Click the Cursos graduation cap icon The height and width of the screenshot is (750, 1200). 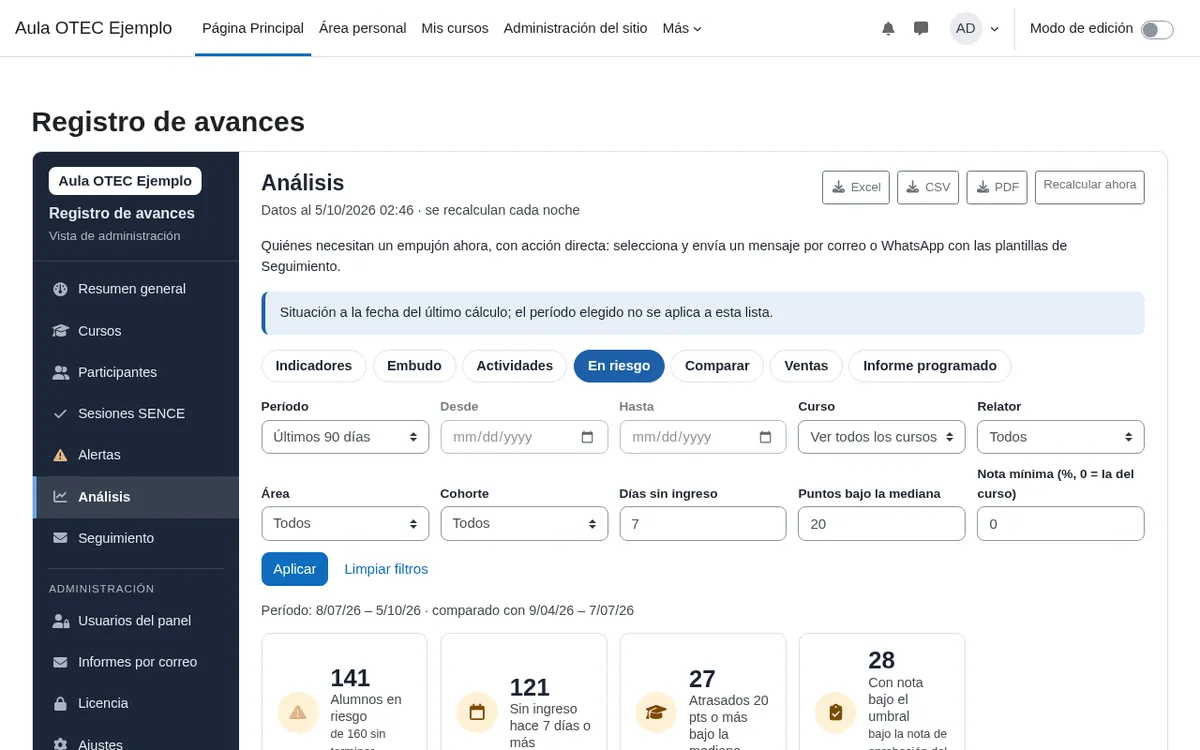[x=60, y=331]
